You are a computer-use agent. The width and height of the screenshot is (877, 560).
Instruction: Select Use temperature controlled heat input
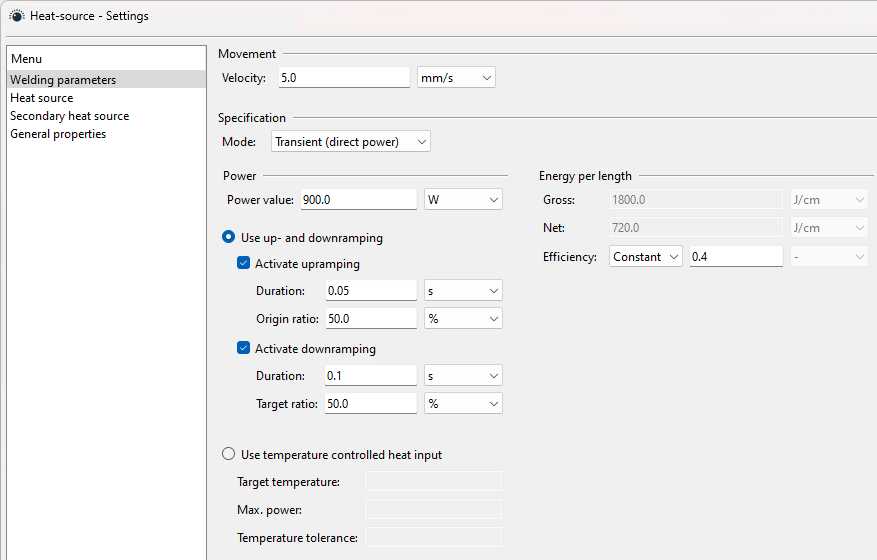pyautogui.click(x=228, y=454)
